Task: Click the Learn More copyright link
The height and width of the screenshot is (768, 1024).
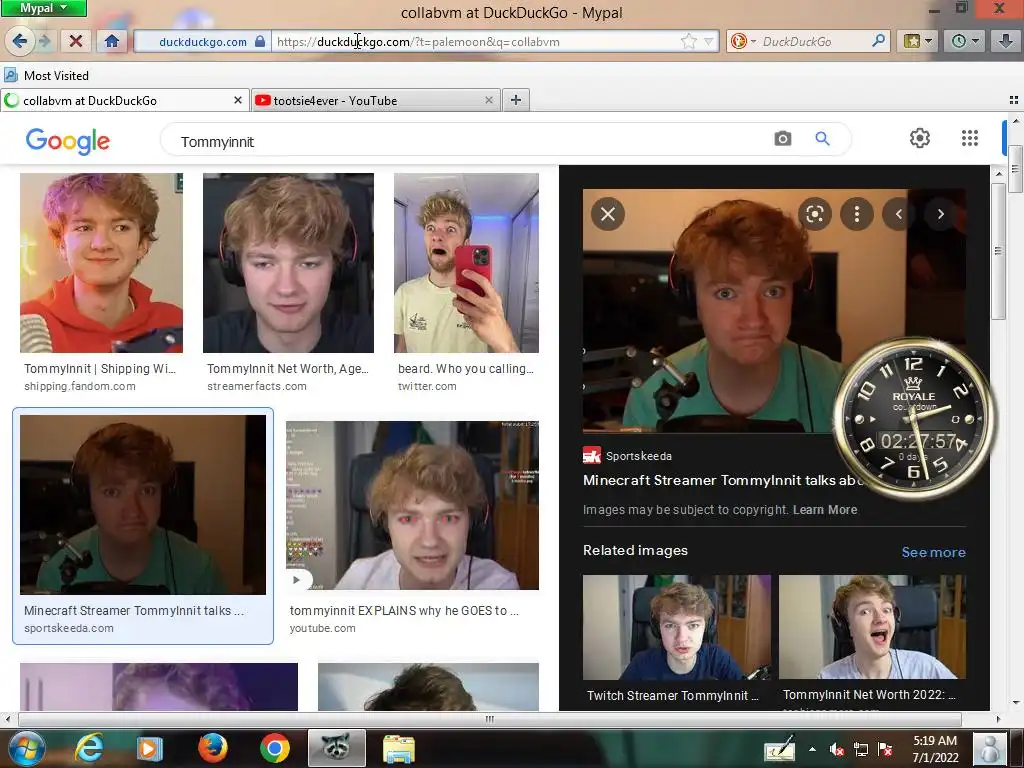Action: click(825, 509)
